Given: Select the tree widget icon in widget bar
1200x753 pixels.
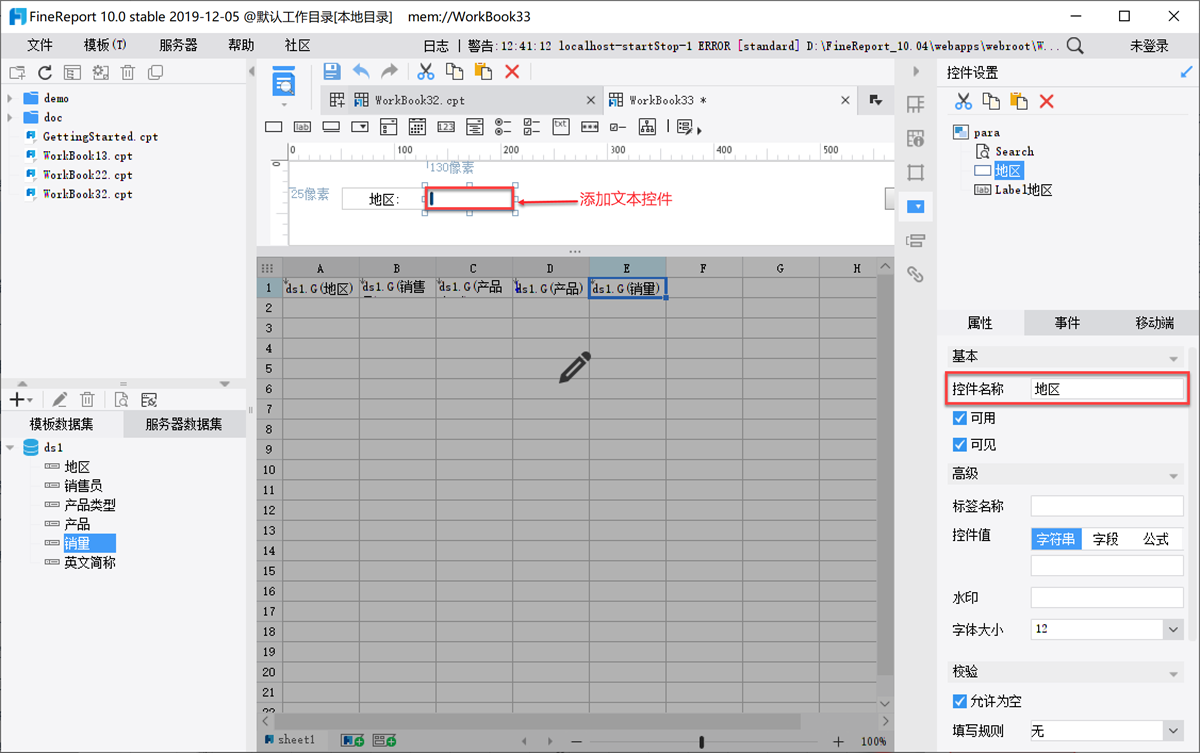Looking at the screenshot, I should 647,127.
